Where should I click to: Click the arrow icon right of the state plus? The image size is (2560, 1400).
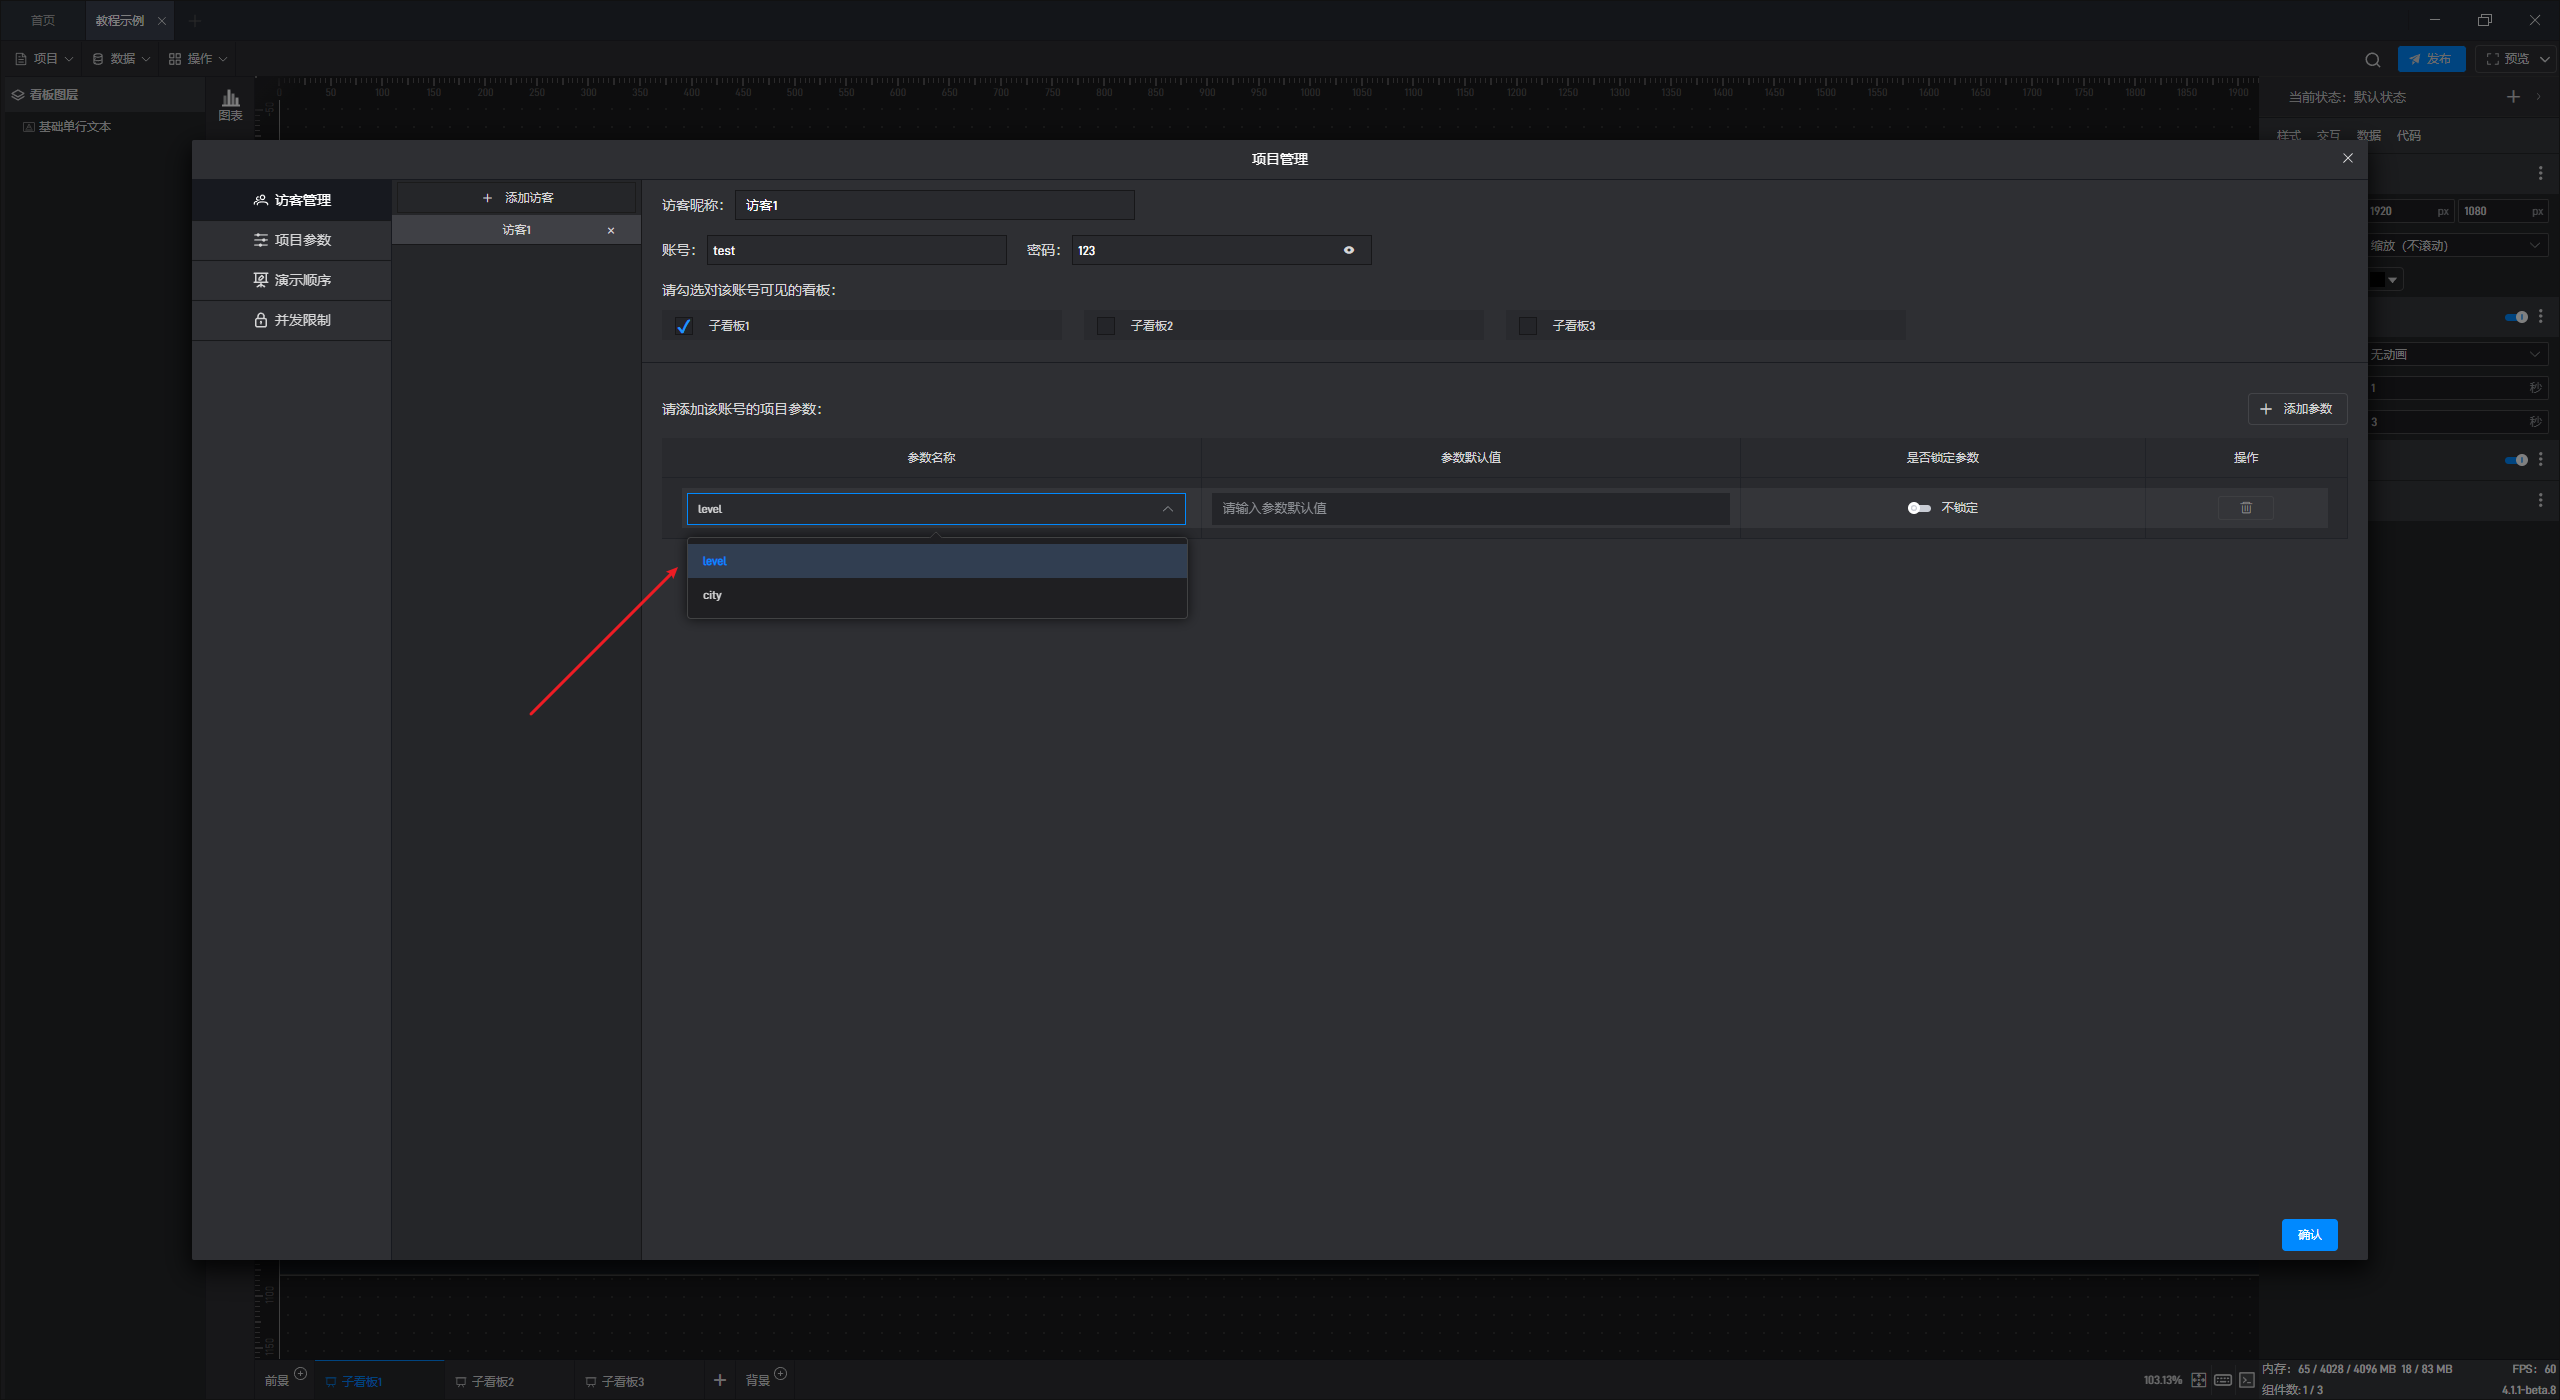click(2539, 97)
